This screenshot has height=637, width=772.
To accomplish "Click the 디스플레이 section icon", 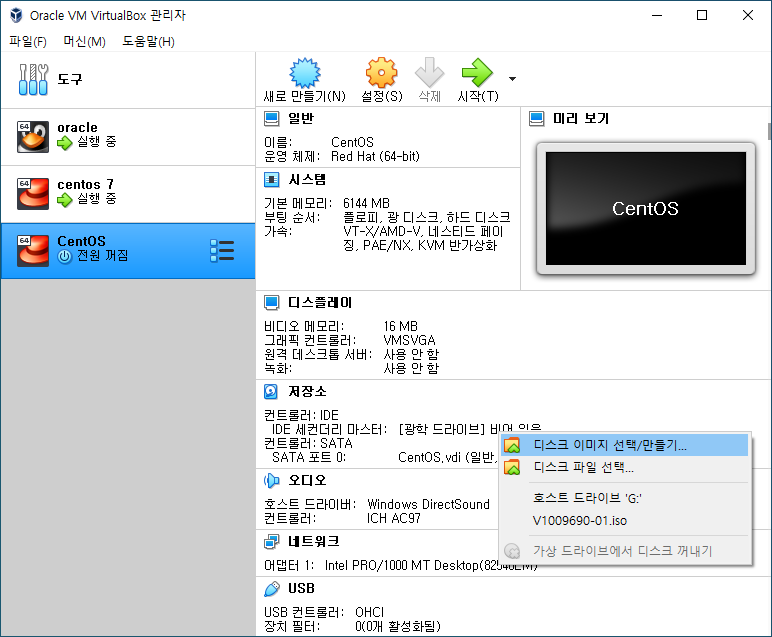I will pyautogui.click(x=271, y=302).
